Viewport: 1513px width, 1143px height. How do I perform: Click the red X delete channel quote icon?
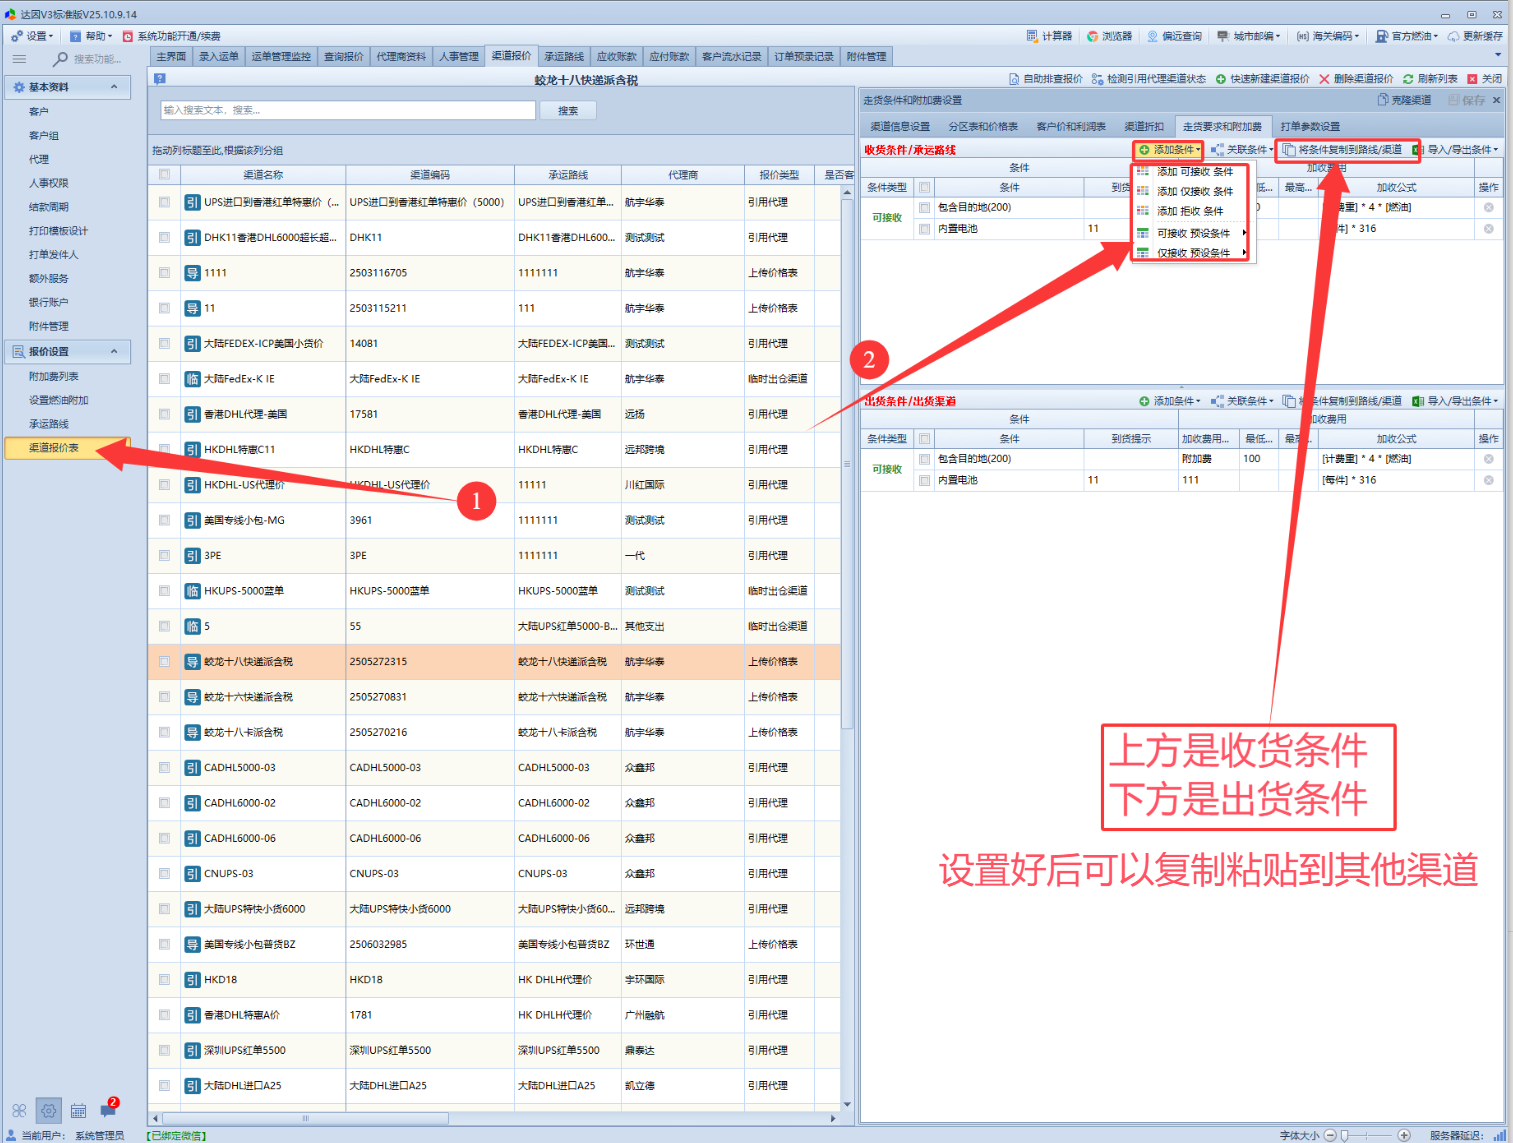[1324, 79]
